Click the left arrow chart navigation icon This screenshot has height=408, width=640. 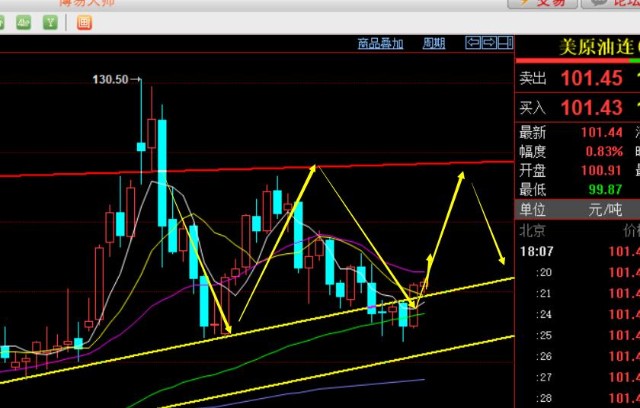pos(472,43)
